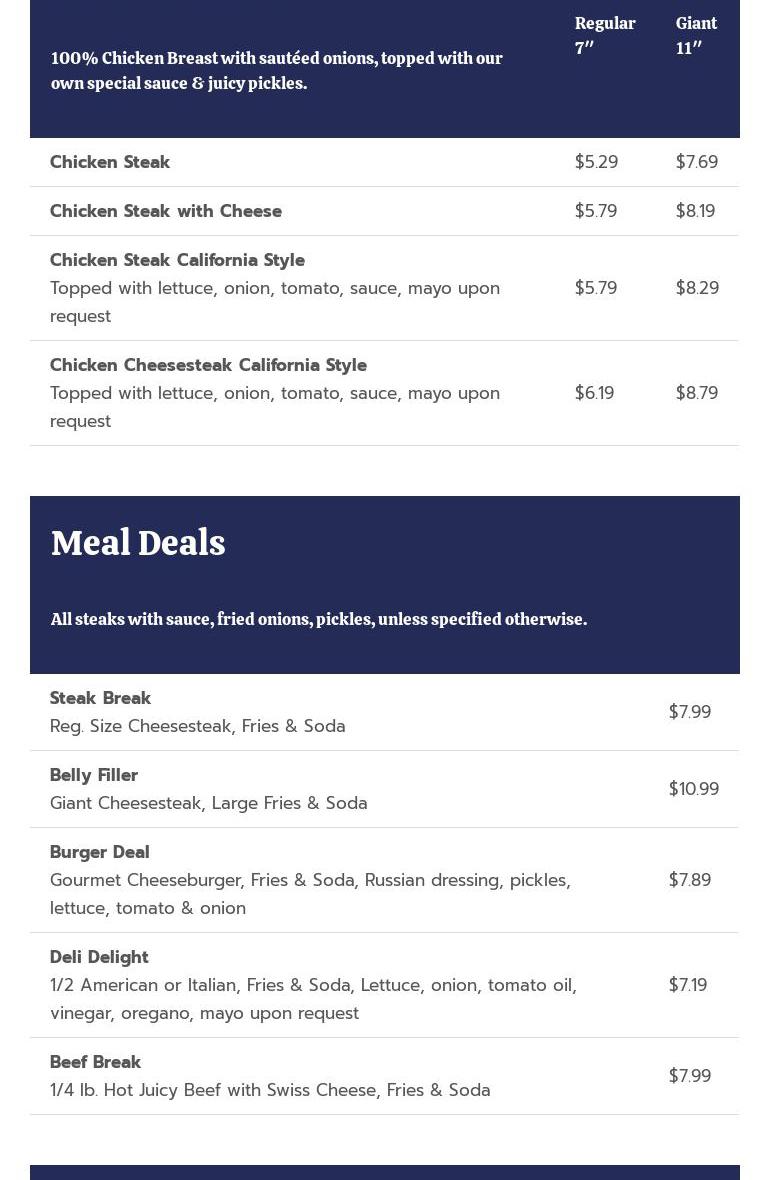Click the Regular 7″ column header
Image resolution: width=770 pixels, height=1180 pixels.
(x=604, y=35)
